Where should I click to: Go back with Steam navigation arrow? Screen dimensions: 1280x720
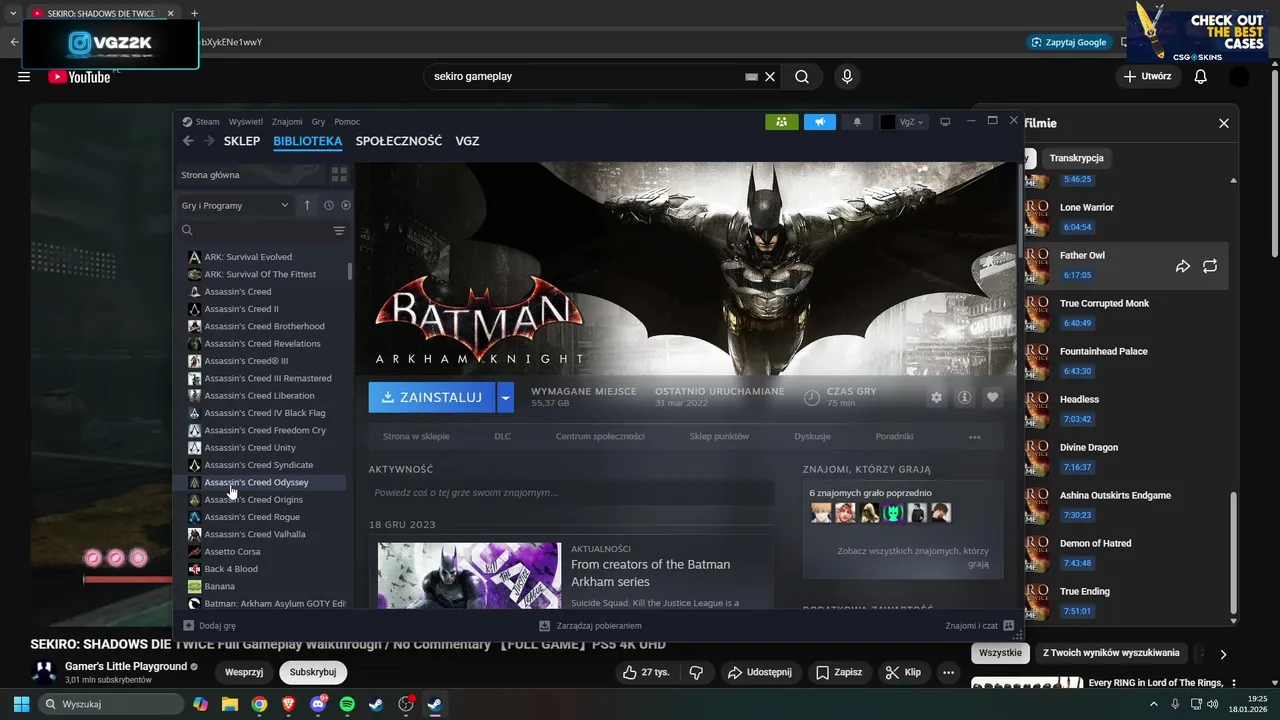coord(188,141)
